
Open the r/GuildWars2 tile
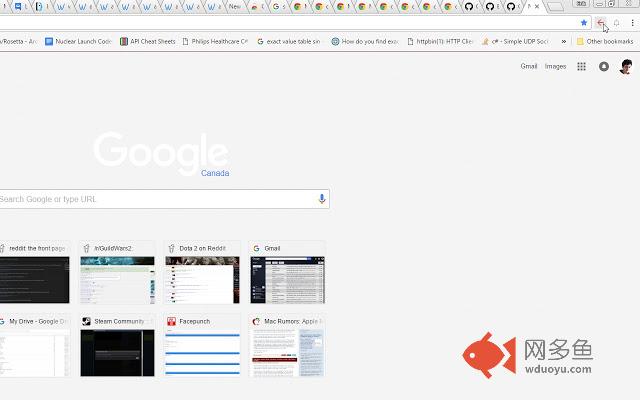[x=117, y=273]
